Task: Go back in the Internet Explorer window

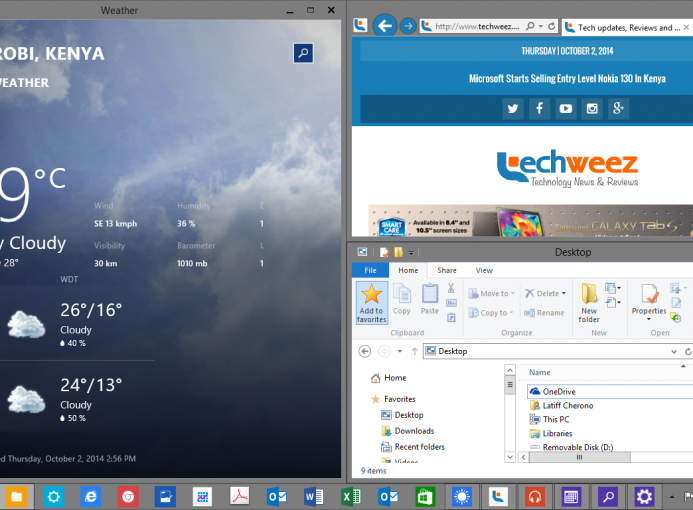Action: 385,26
